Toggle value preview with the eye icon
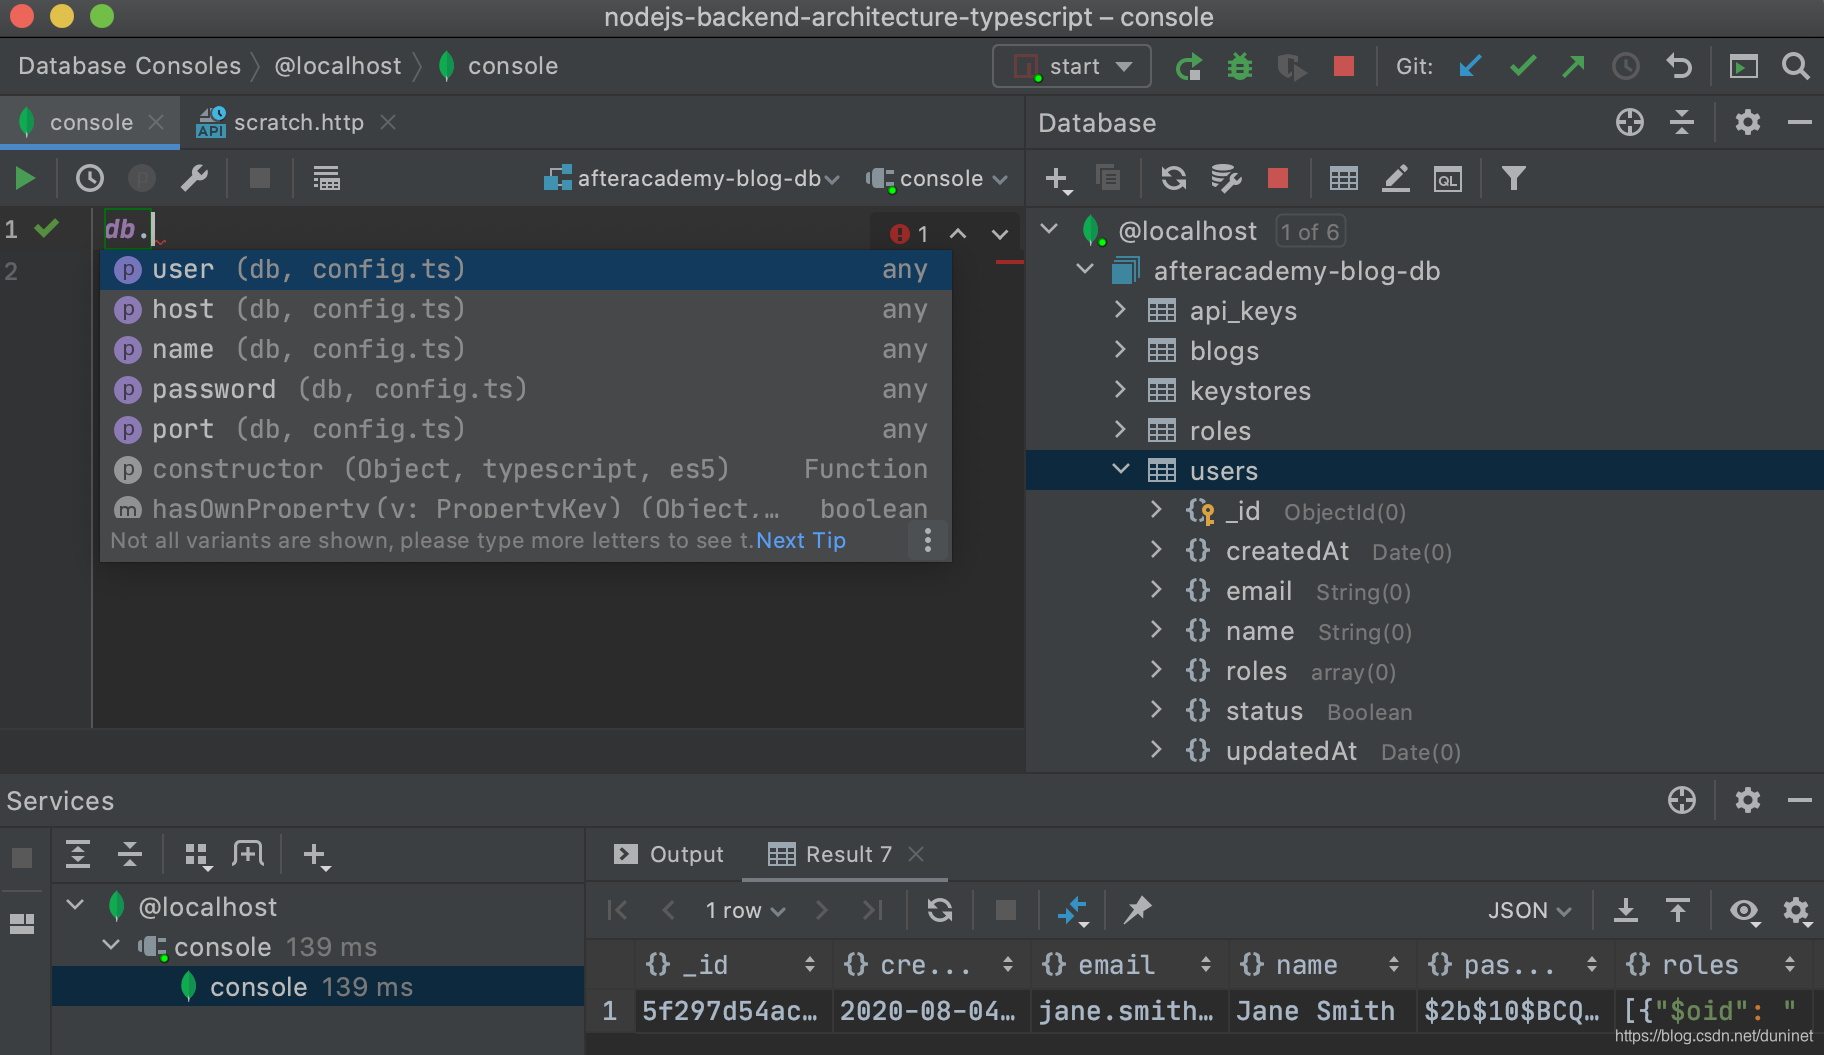This screenshot has width=1824, height=1055. pyautogui.click(x=1745, y=911)
